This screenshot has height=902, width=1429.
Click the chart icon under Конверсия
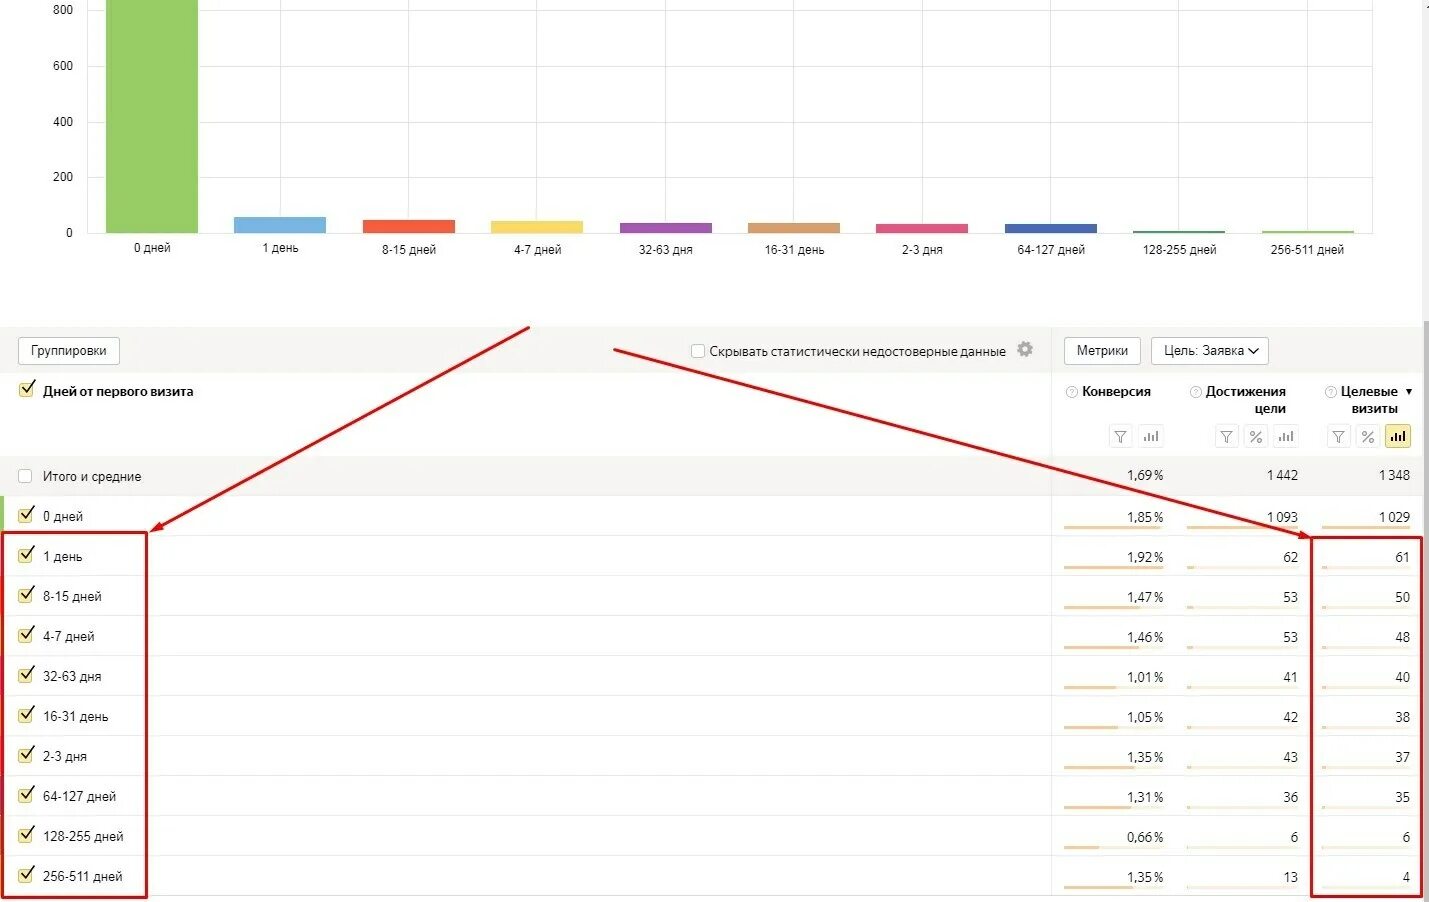1151,437
